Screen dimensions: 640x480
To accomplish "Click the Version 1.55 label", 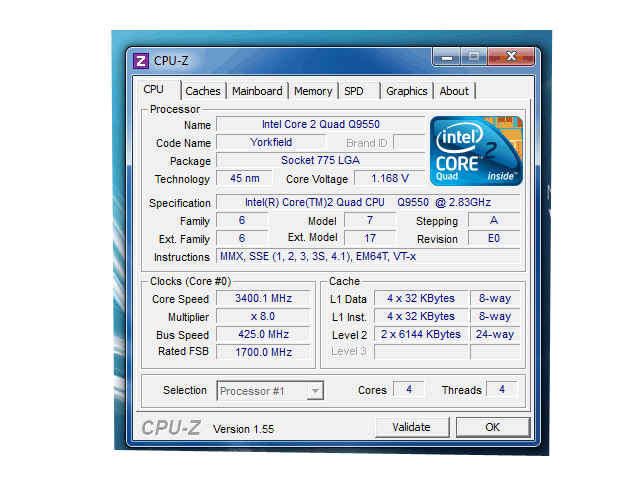I will pos(243,429).
